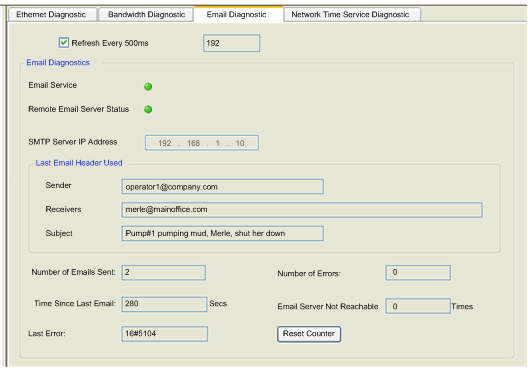Open Network Time Service Diagnostic tab
This screenshot has height=368, width=528.
click(352, 14)
